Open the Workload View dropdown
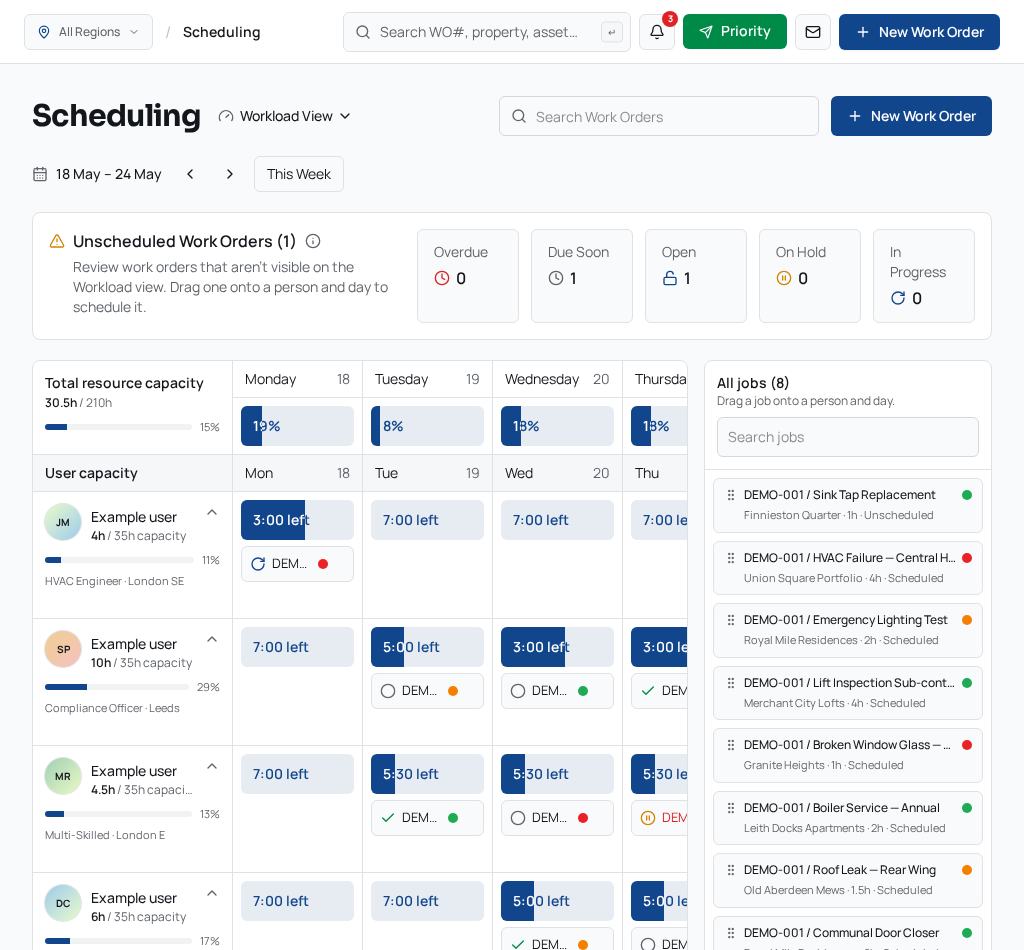 pos(285,116)
